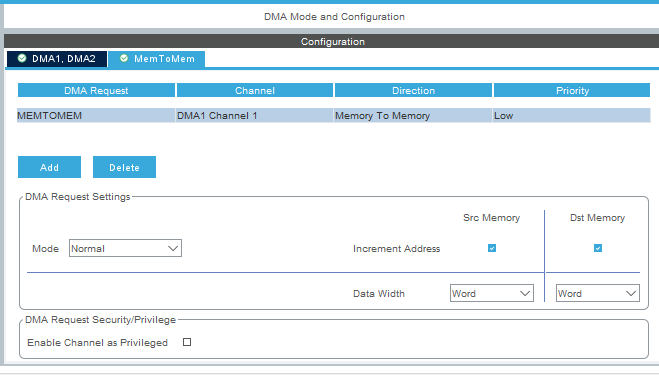Screen dimensions: 659x375
Task: Click the Add button
Action: [50, 167]
